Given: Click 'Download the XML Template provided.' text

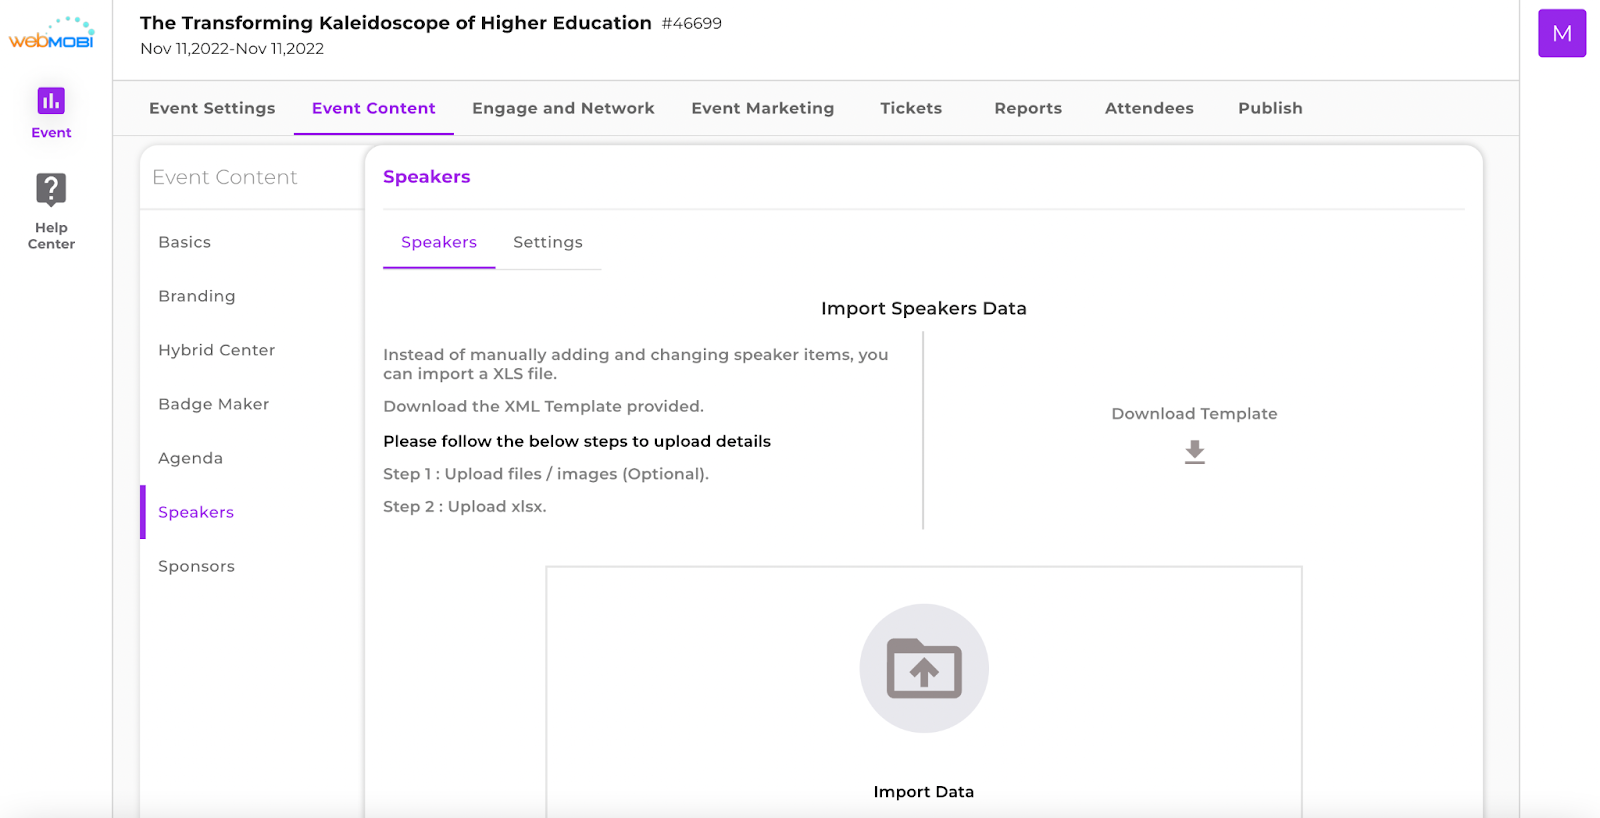Looking at the screenshot, I should point(544,406).
